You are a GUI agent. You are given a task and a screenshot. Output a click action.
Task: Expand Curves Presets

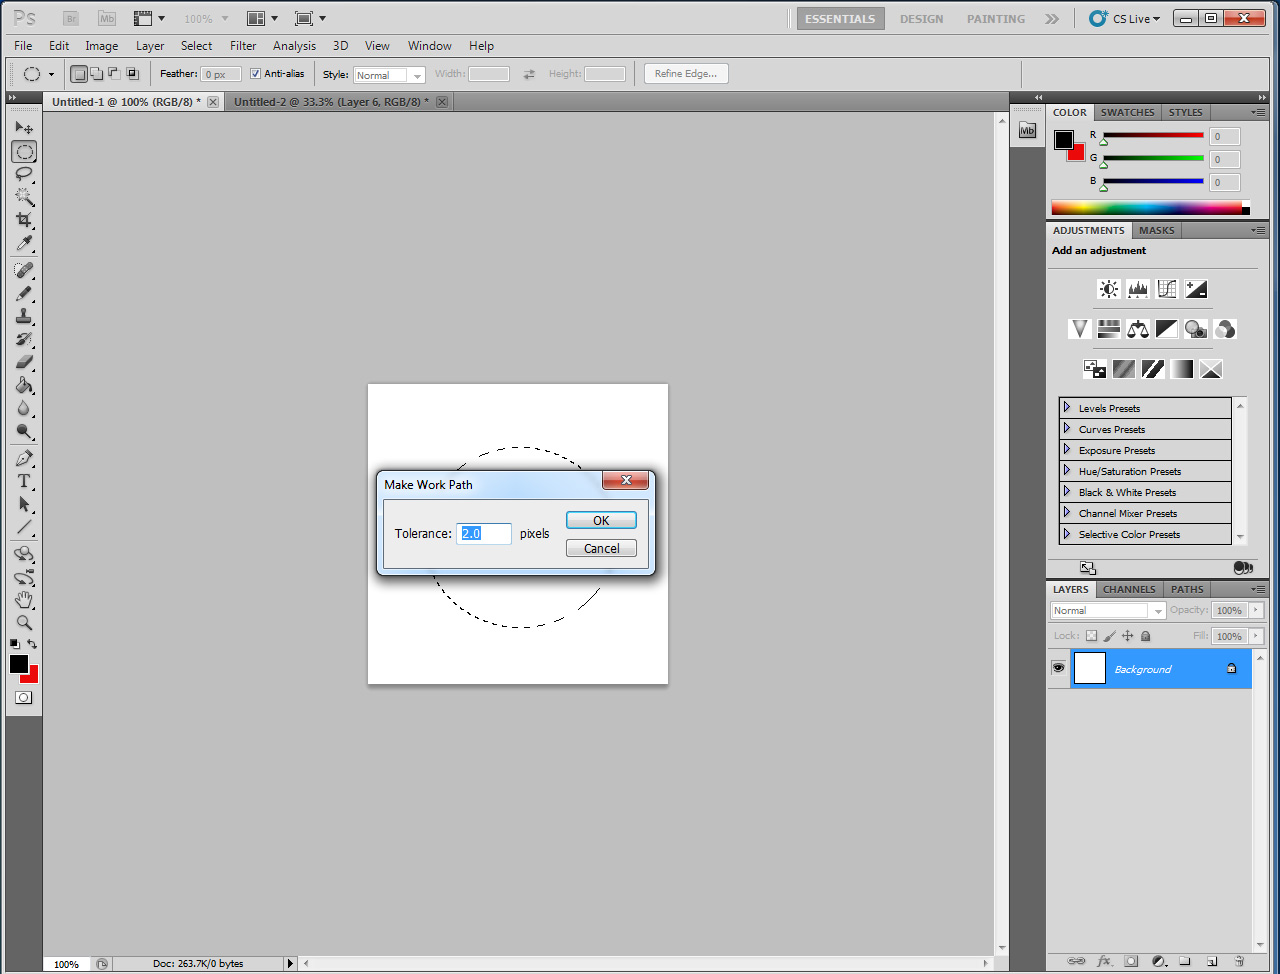(x=1067, y=429)
